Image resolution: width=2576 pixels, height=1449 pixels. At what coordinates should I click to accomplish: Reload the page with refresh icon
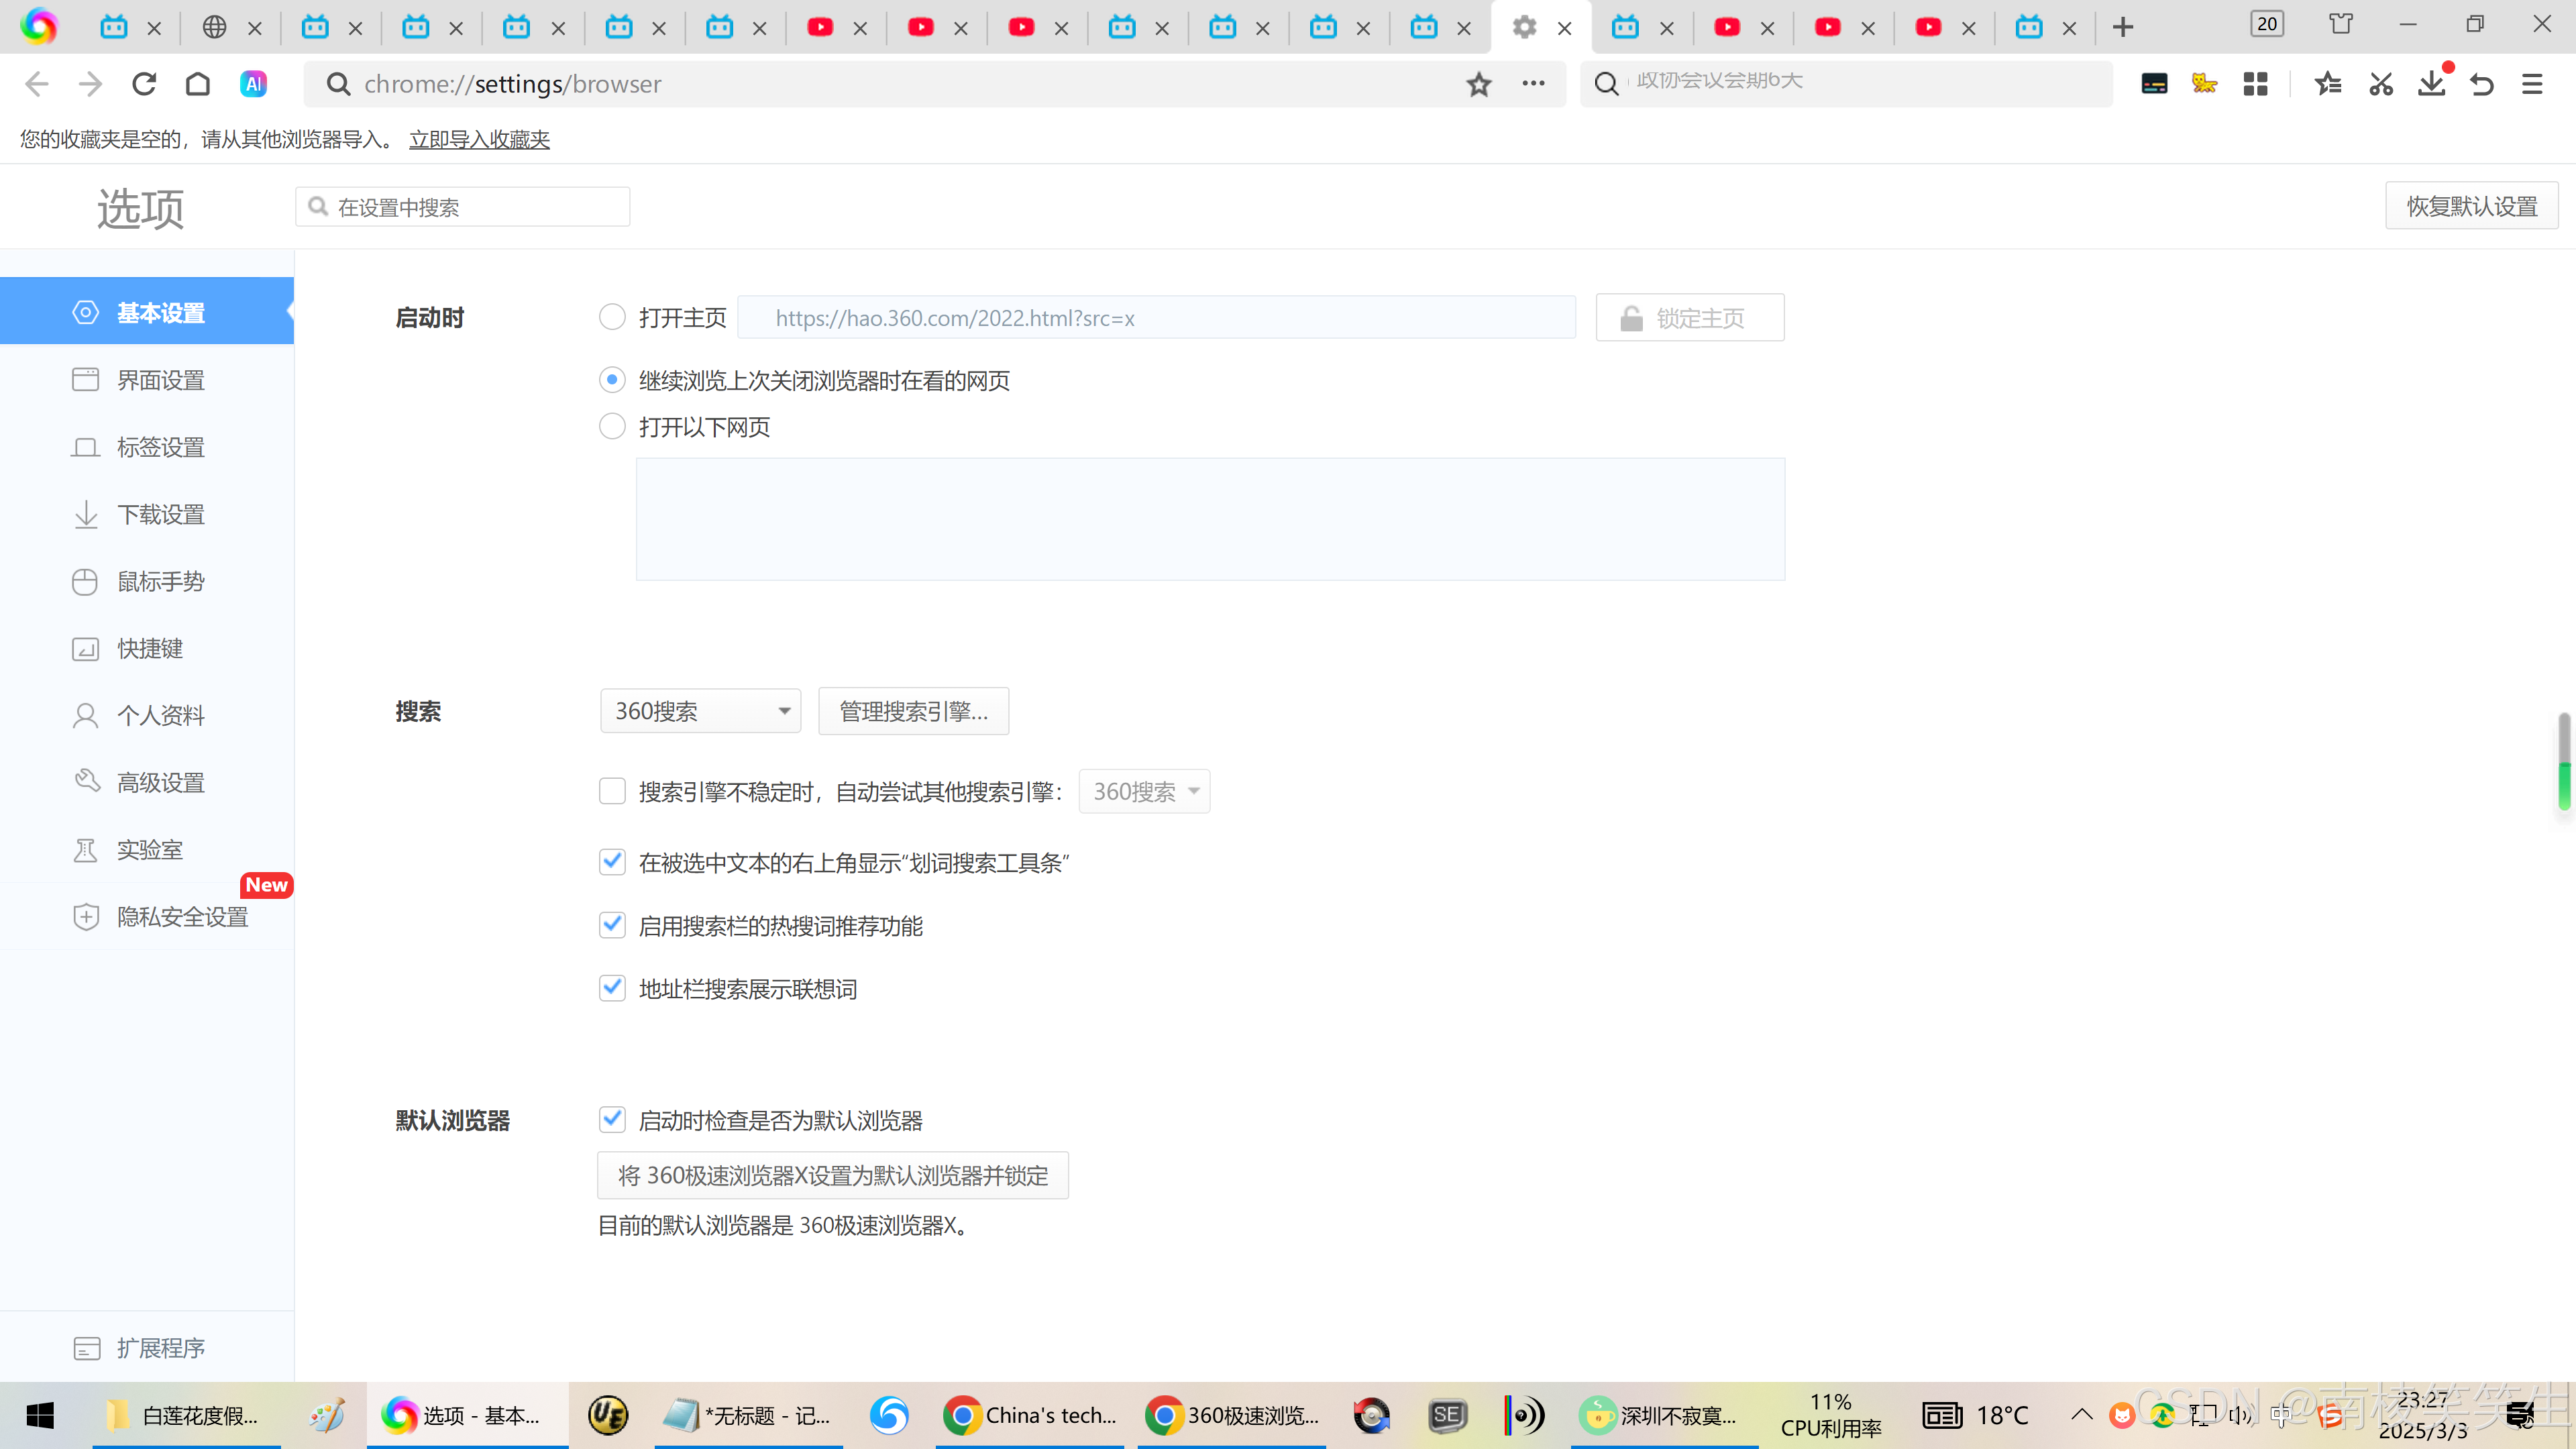(x=144, y=84)
